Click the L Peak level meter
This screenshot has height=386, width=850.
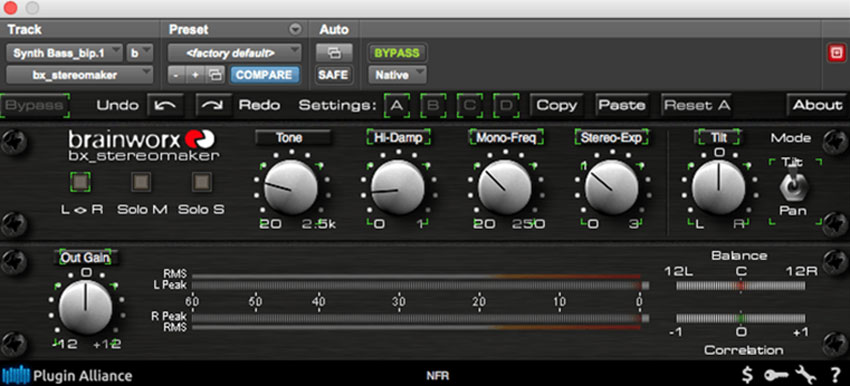pyautogui.click(x=421, y=286)
